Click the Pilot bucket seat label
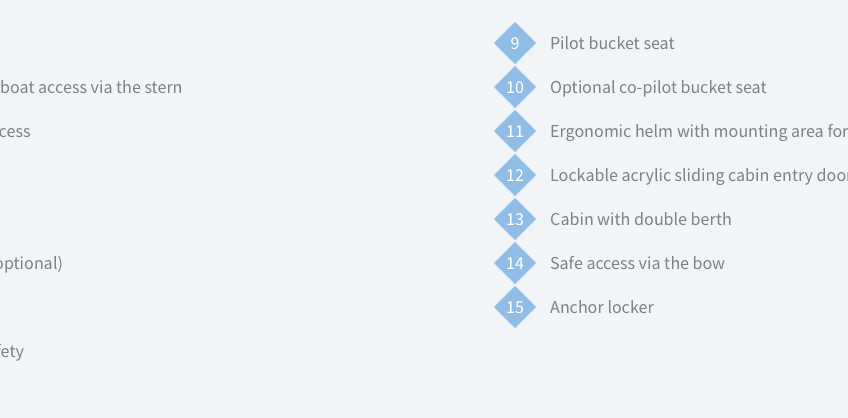848x418 pixels. [x=612, y=43]
